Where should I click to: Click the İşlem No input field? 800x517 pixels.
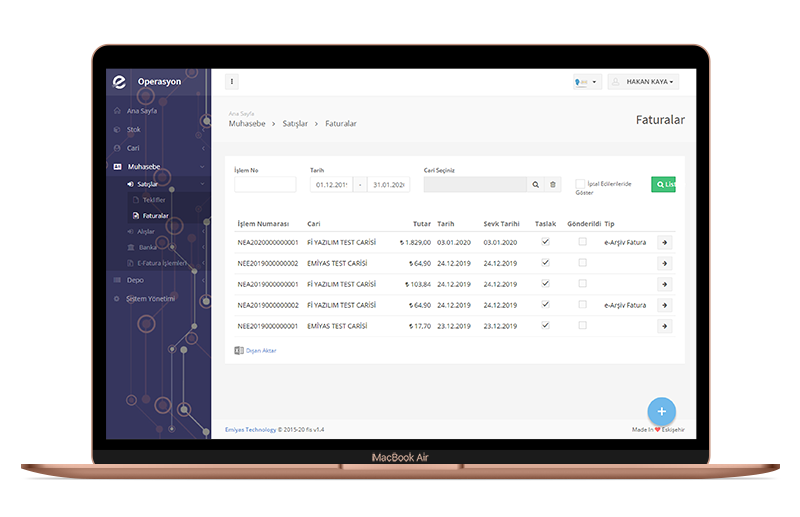pyautogui.click(x=265, y=185)
